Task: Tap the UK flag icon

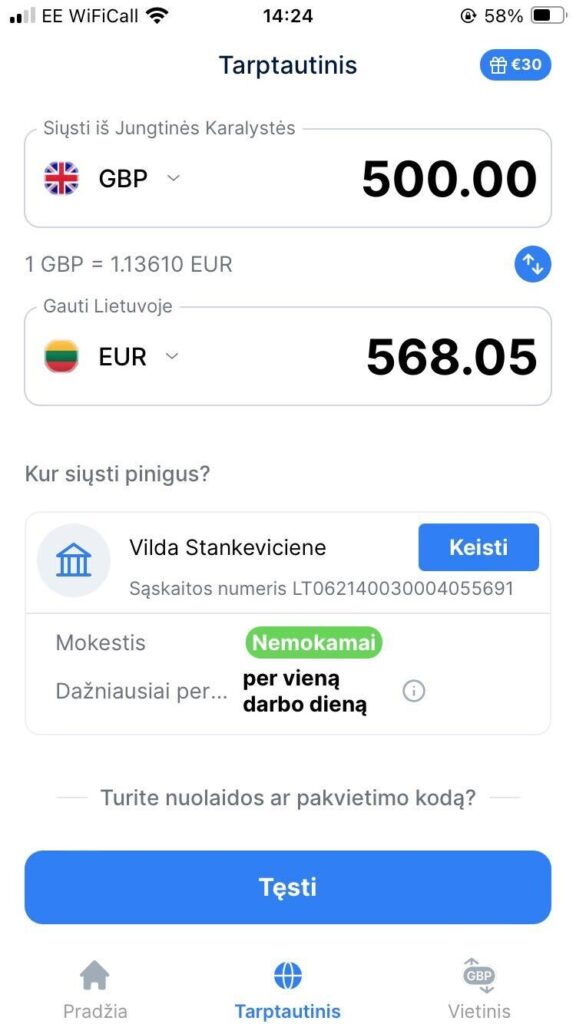Action: coord(61,178)
